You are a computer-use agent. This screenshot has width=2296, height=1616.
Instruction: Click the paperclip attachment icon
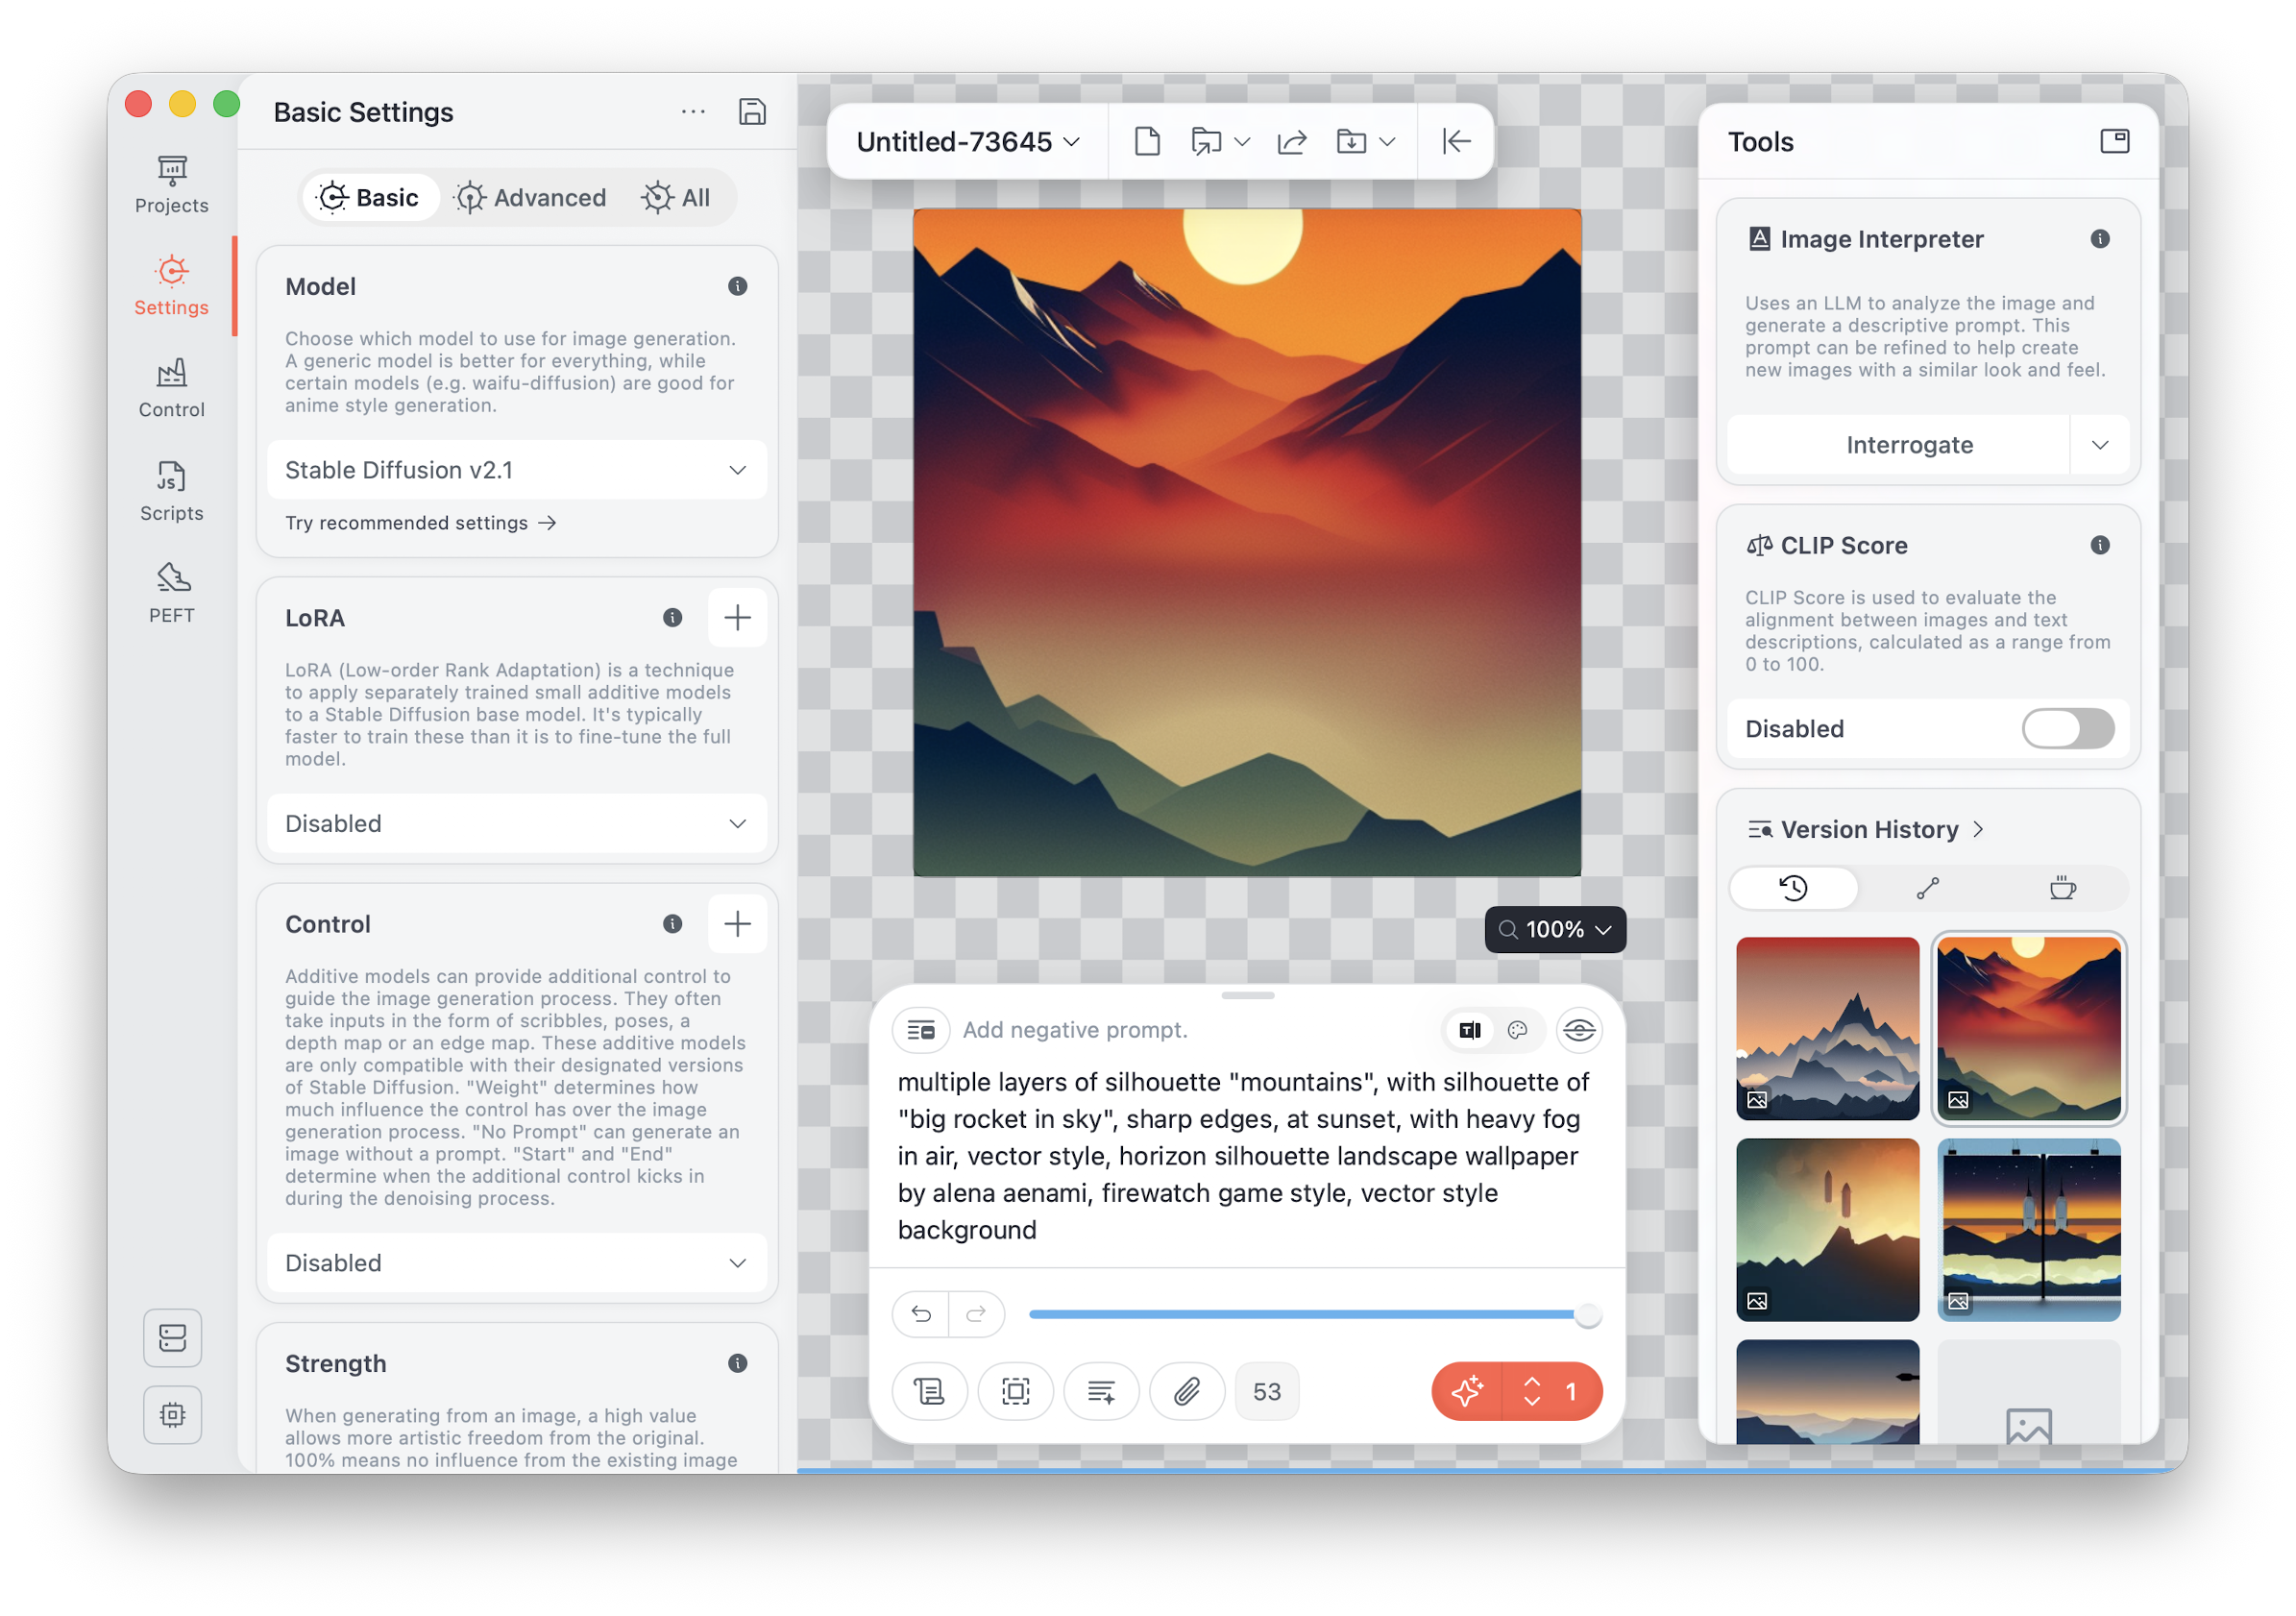[1187, 1391]
